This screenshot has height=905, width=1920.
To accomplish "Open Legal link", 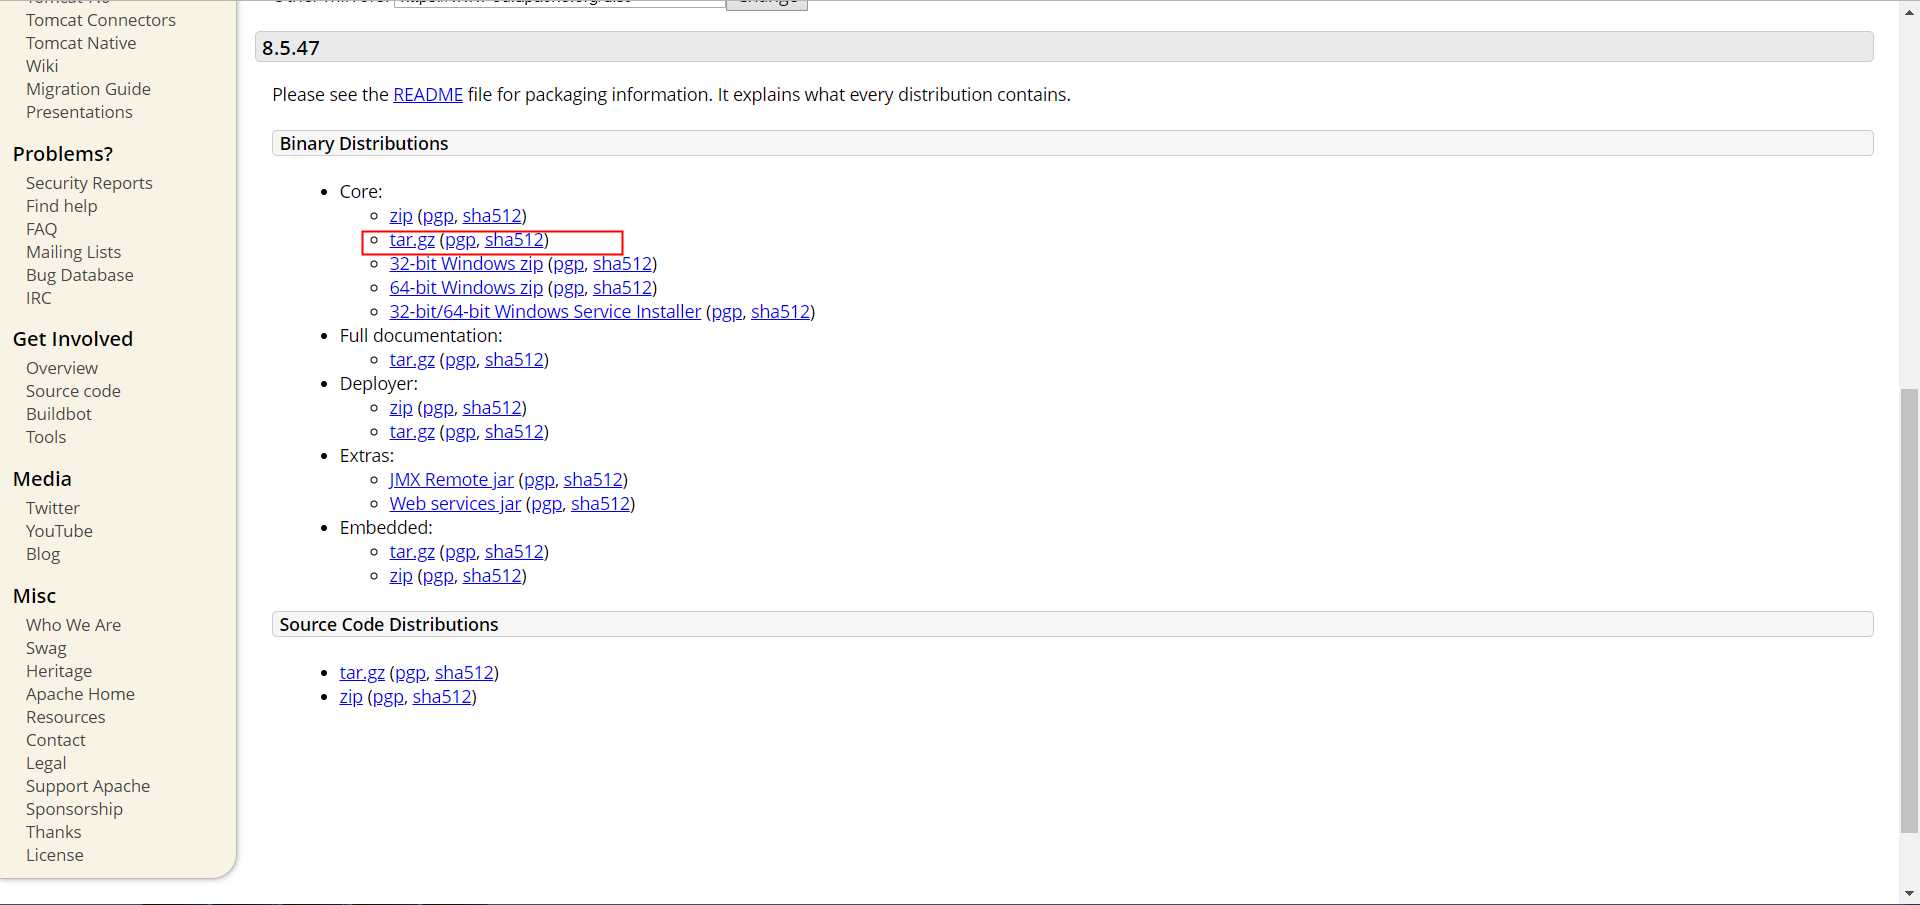I will (x=46, y=763).
